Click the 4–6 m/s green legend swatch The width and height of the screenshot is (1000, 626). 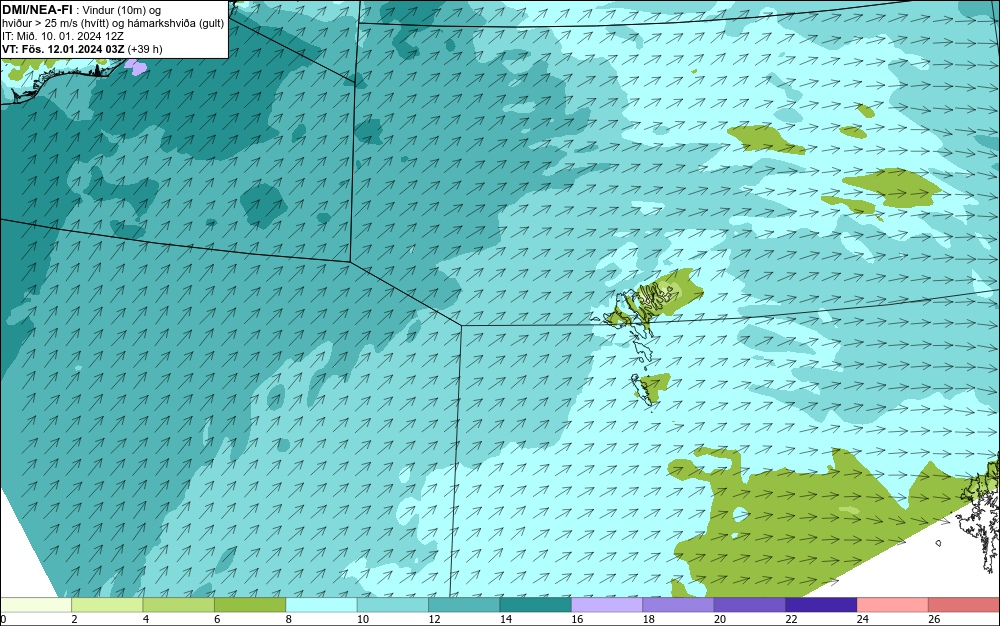[x=179, y=605]
